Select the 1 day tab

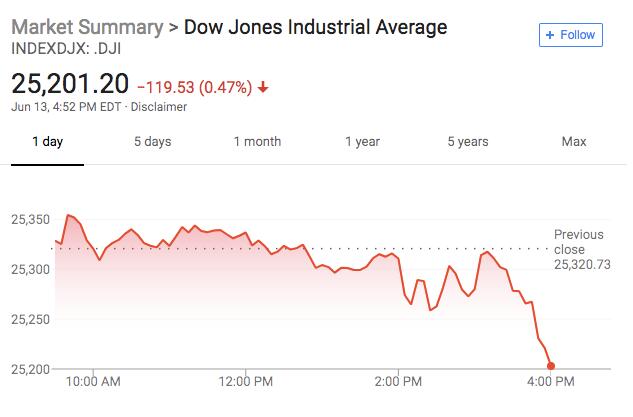click(x=47, y=141)
